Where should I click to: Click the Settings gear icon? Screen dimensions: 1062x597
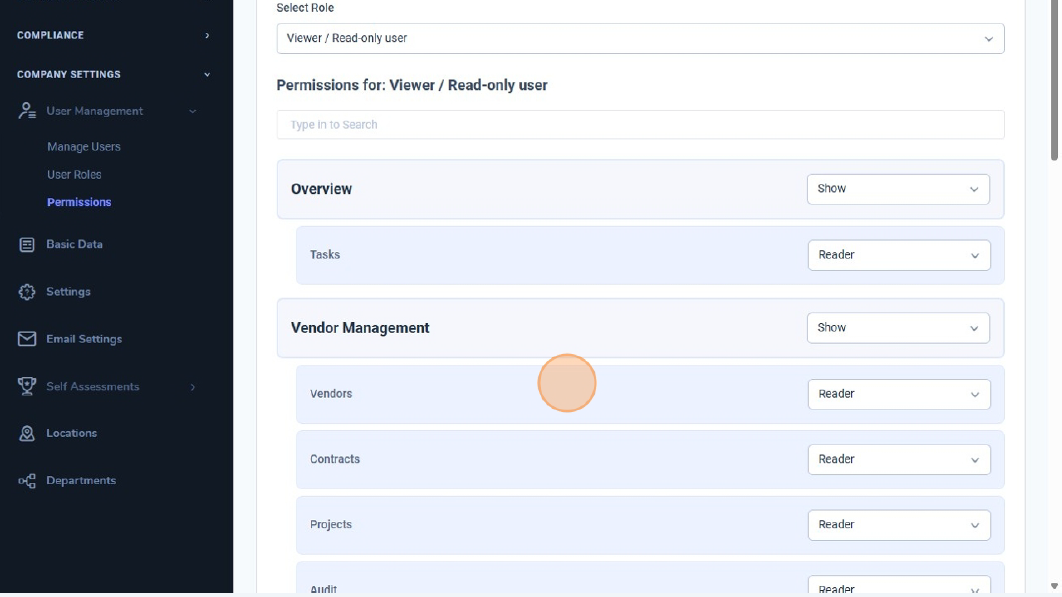(27, 292)
